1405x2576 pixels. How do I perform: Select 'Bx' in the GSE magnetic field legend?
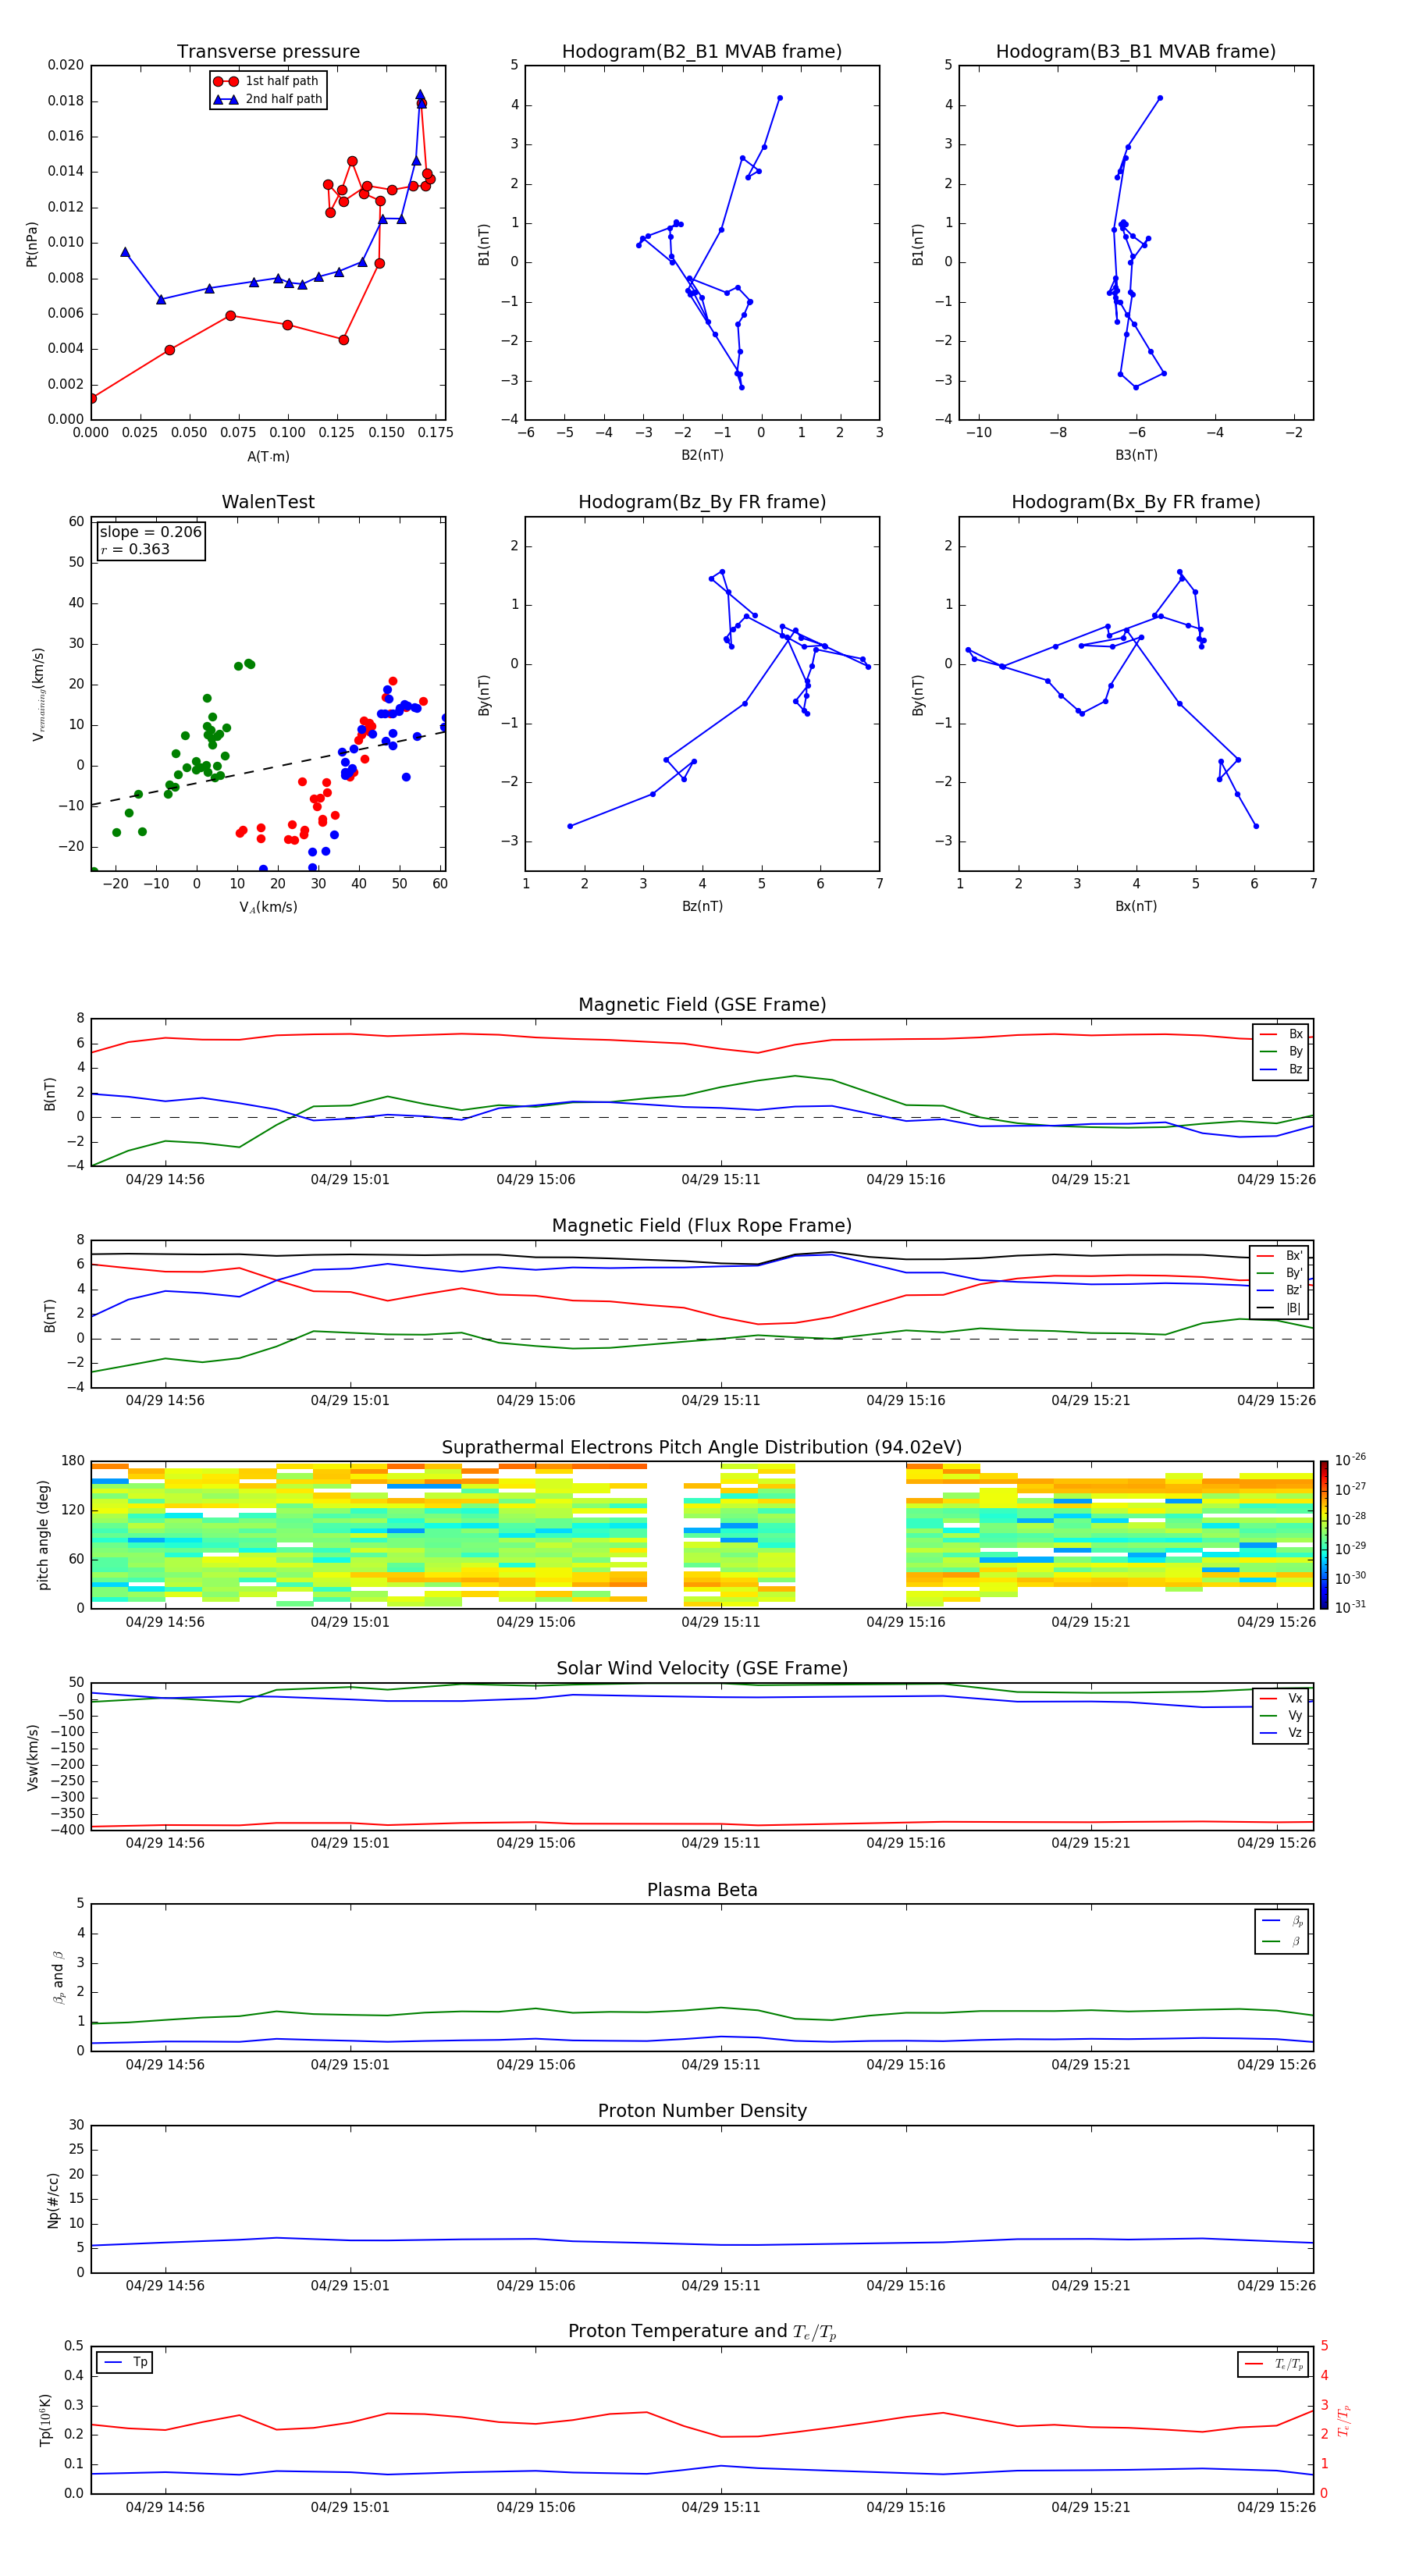tap(1282, 1034)
